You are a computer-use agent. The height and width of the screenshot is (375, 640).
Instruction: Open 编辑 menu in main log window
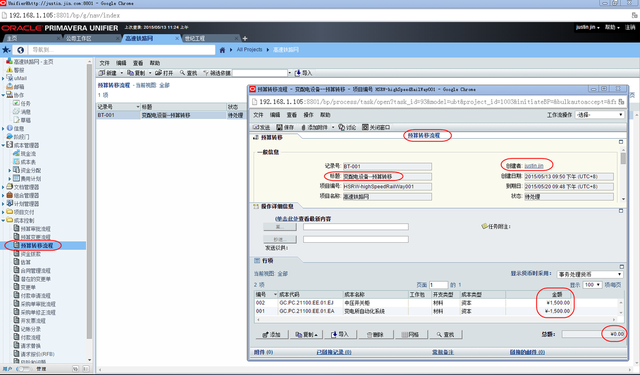[x=121, y=63]
